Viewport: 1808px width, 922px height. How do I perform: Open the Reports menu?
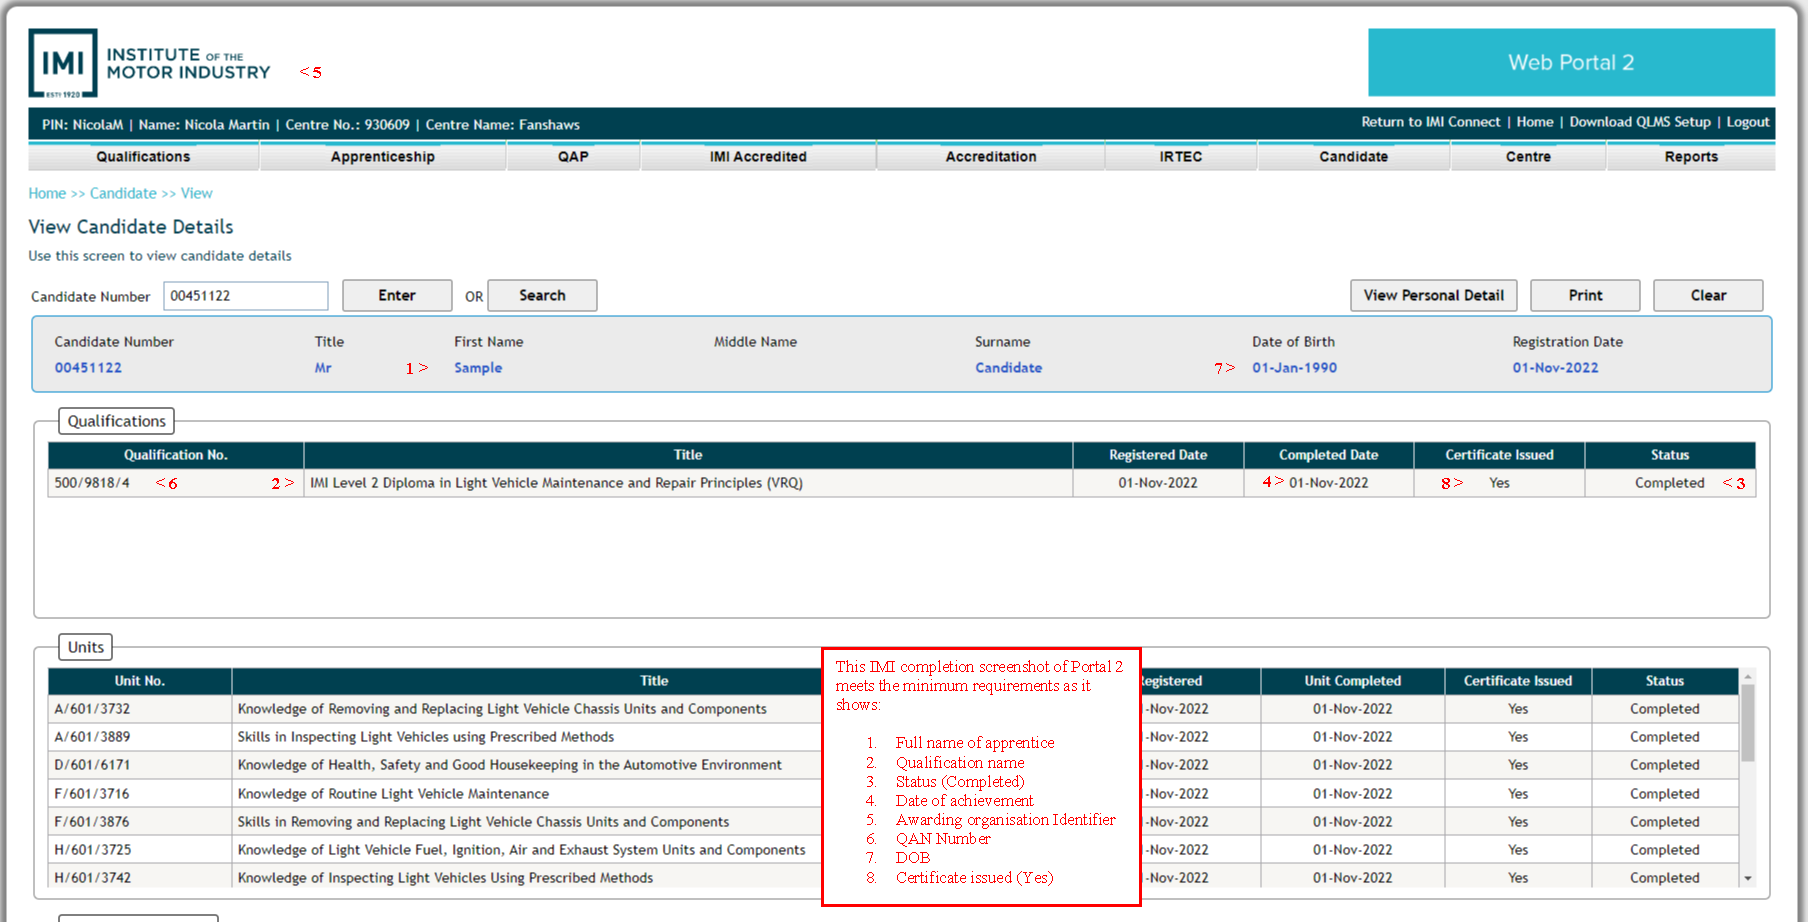(1690, 157)
